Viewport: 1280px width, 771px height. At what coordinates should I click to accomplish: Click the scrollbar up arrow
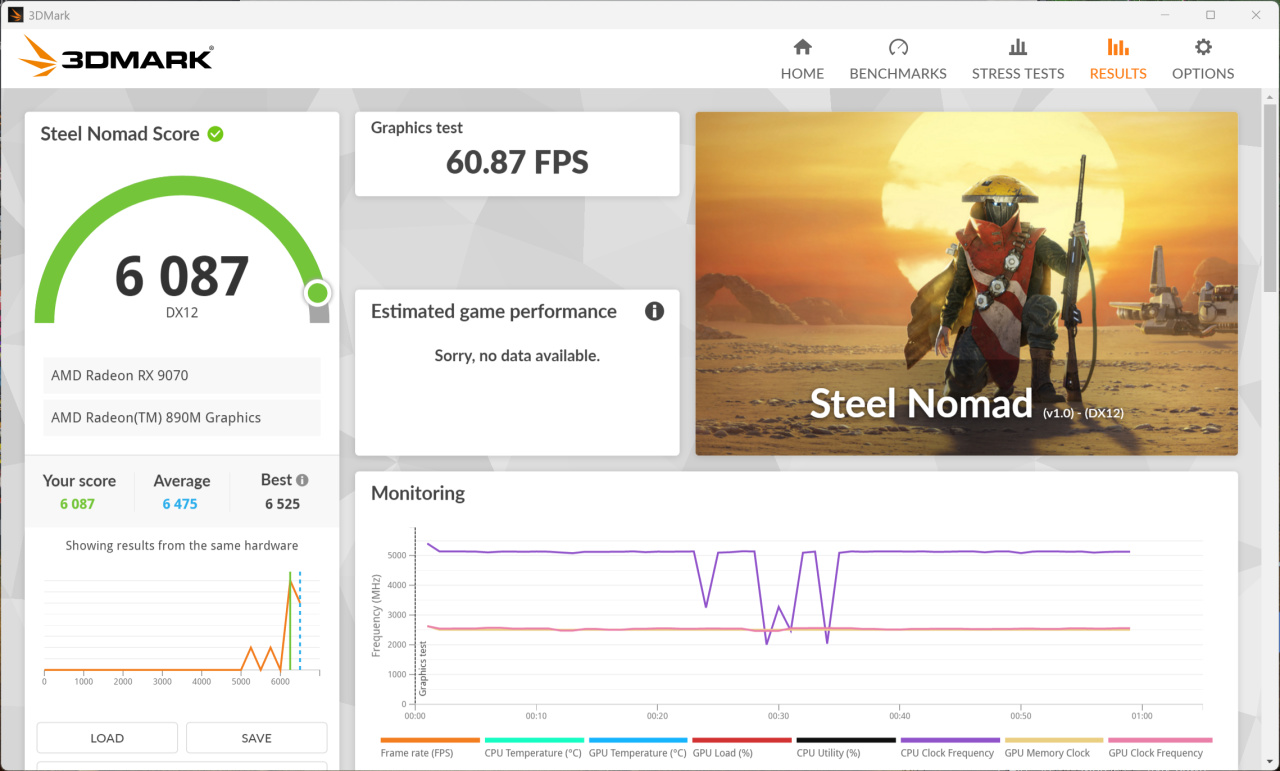tap(1271, 96)
